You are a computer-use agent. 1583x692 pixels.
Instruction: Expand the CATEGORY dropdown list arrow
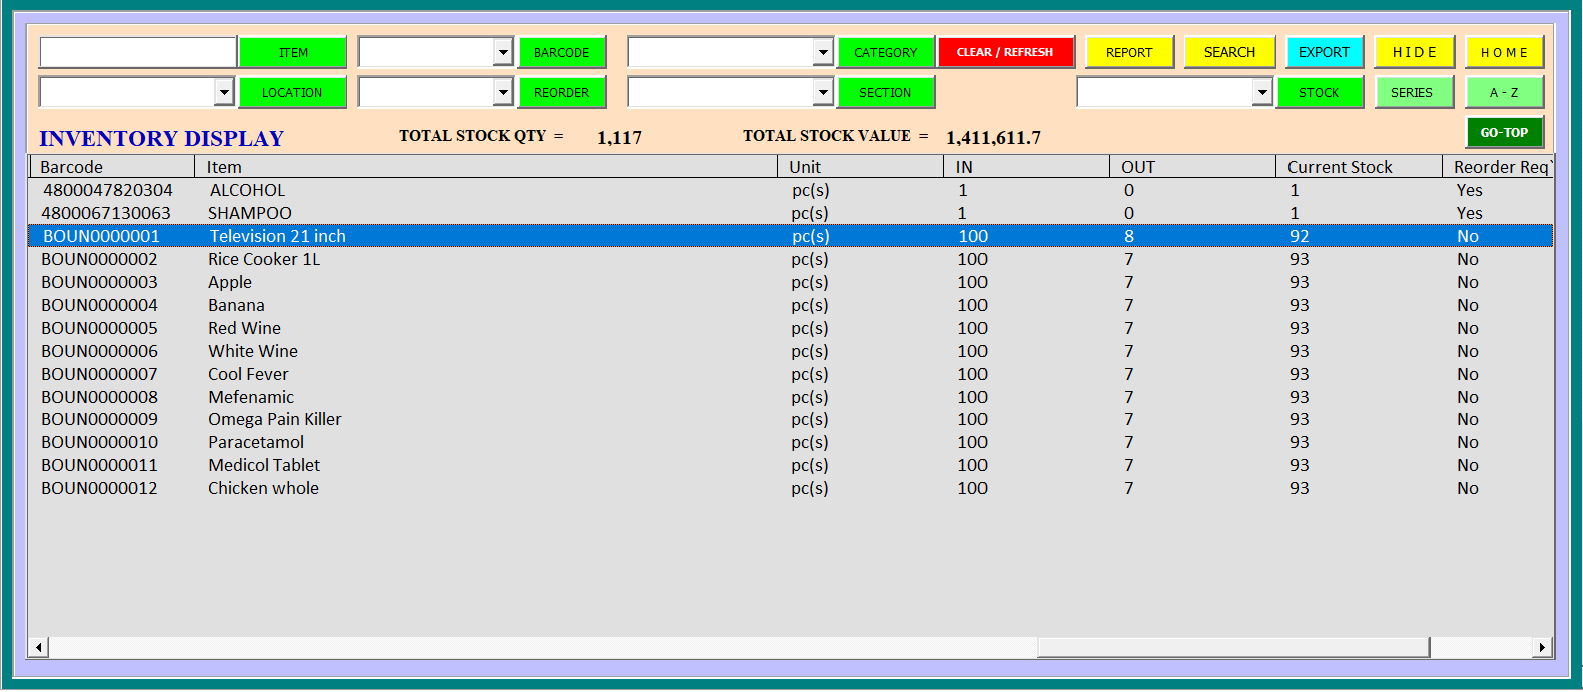click(823, 52)
